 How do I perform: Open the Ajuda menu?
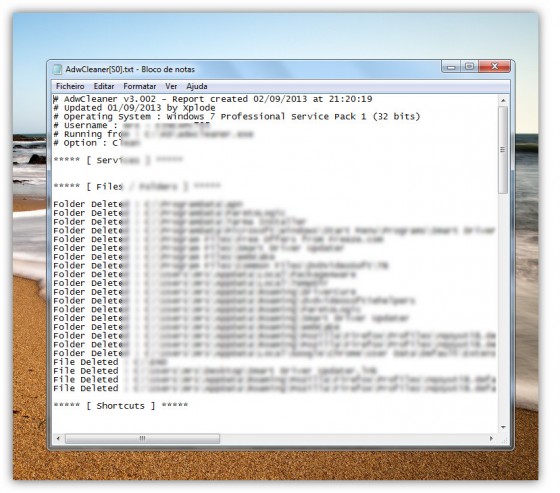[197, 86]
